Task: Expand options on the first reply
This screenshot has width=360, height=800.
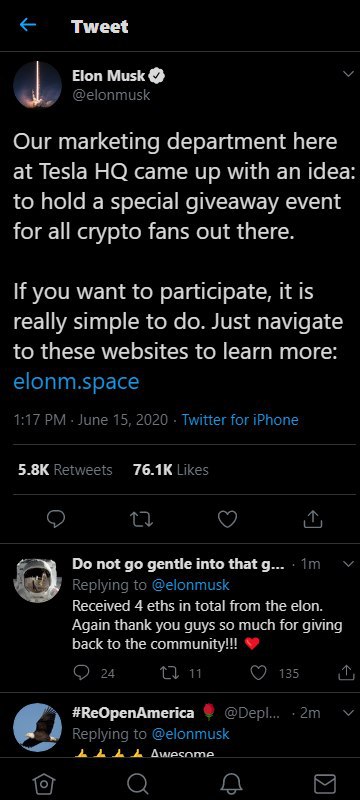Action: click(x=349, y=564)
